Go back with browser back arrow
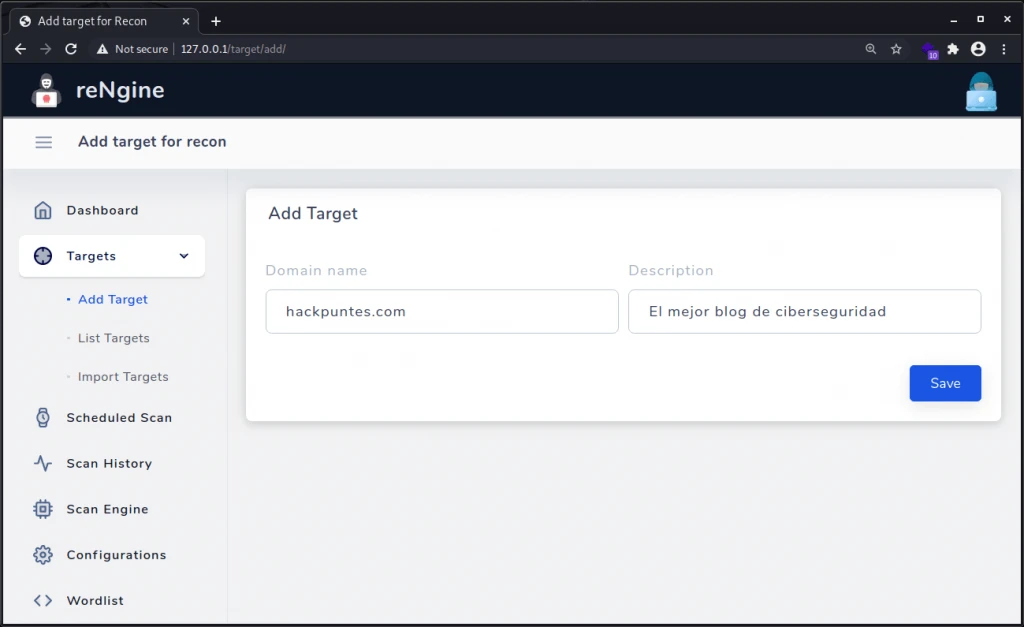 click(20, 49)
